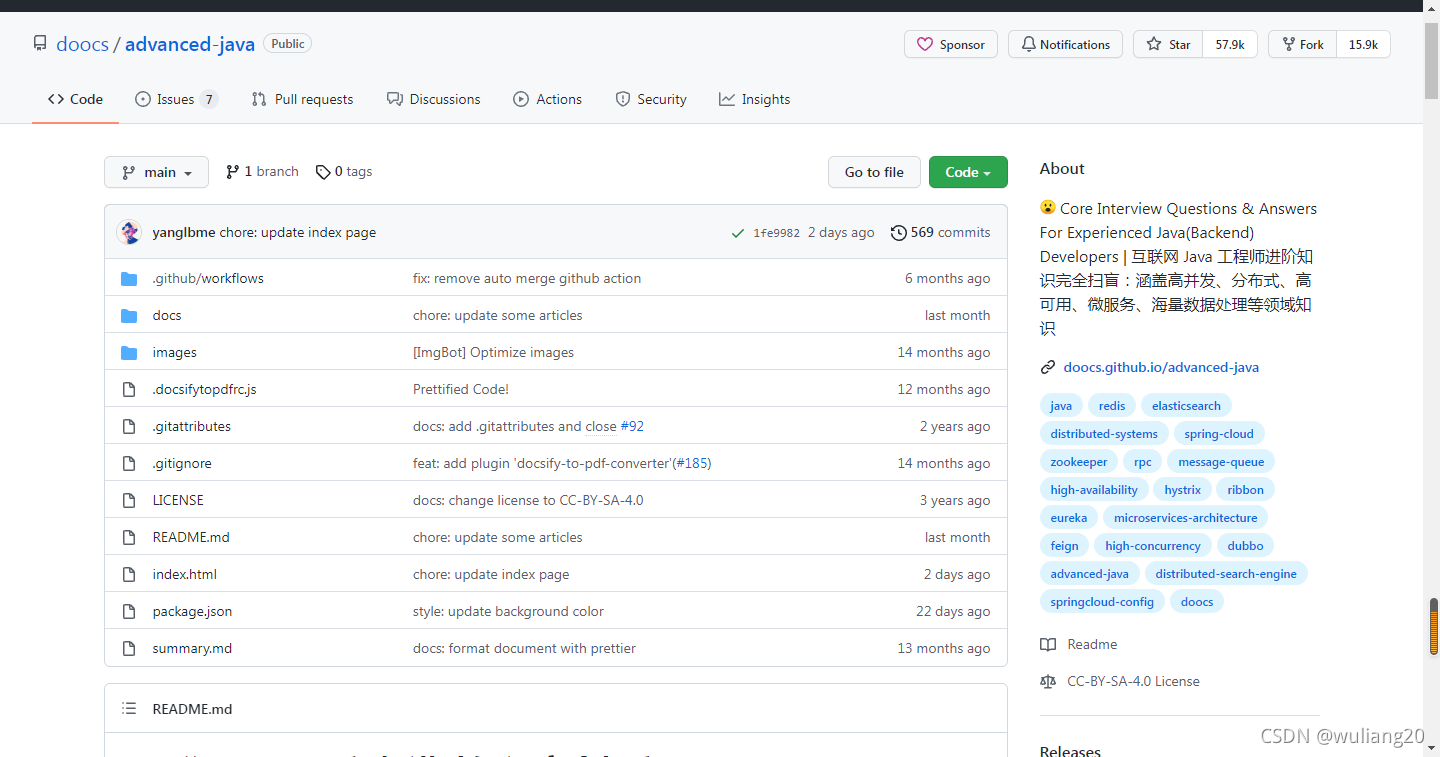The height and width of the screenshot is (757, 1440).
Task: Select the Actions play-circle icon
Action: click(520, 98)
